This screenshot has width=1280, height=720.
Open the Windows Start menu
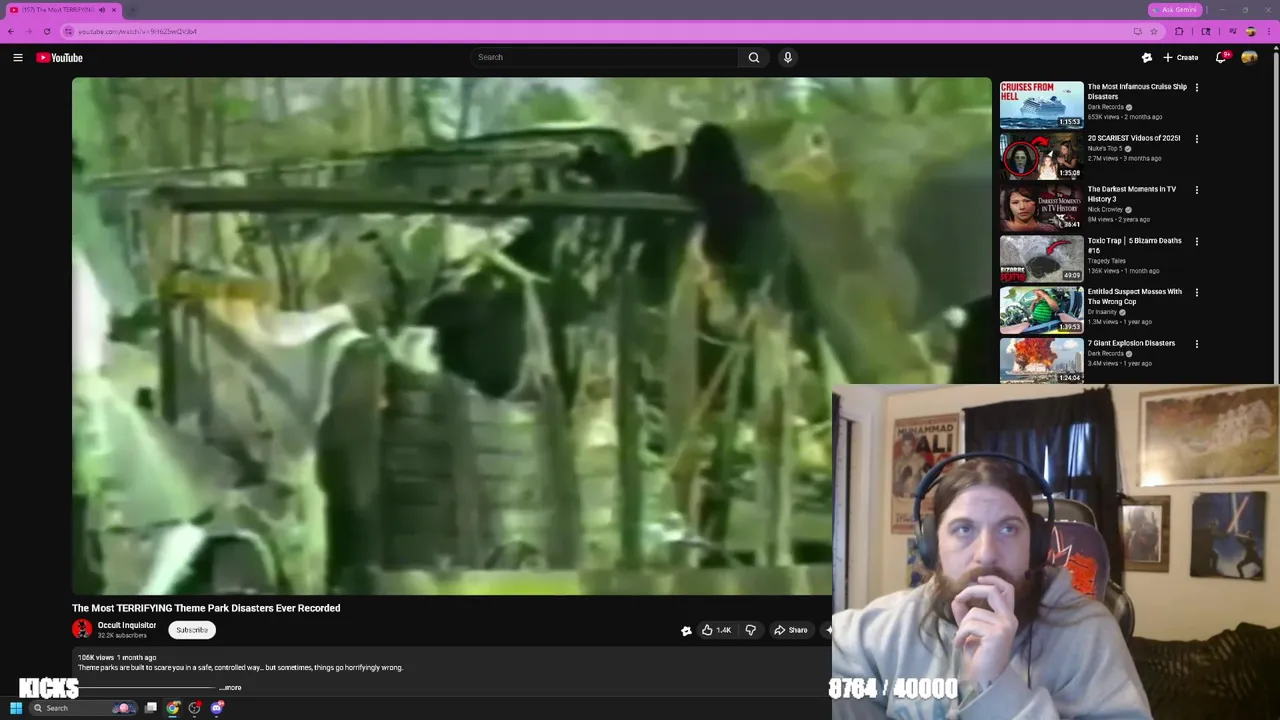[16, 708]
